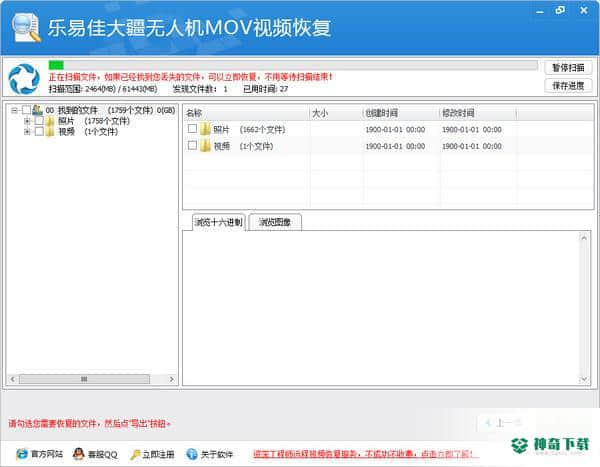Select the 照片 (1758个文件) tree item
The height and width of the screenshot is (467, 600).
(94, 121)
